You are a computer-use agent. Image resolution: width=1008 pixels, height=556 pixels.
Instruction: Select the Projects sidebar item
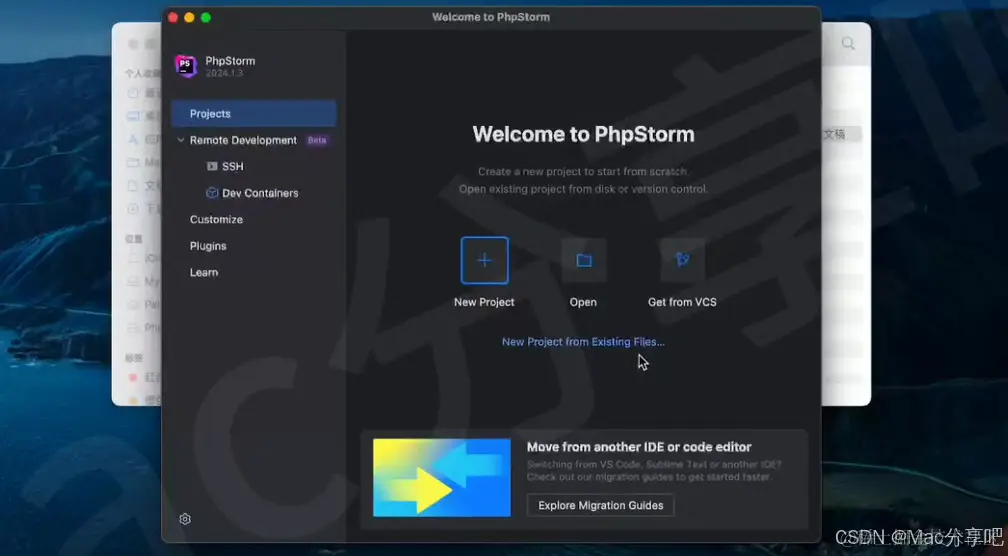click(254, 114)
